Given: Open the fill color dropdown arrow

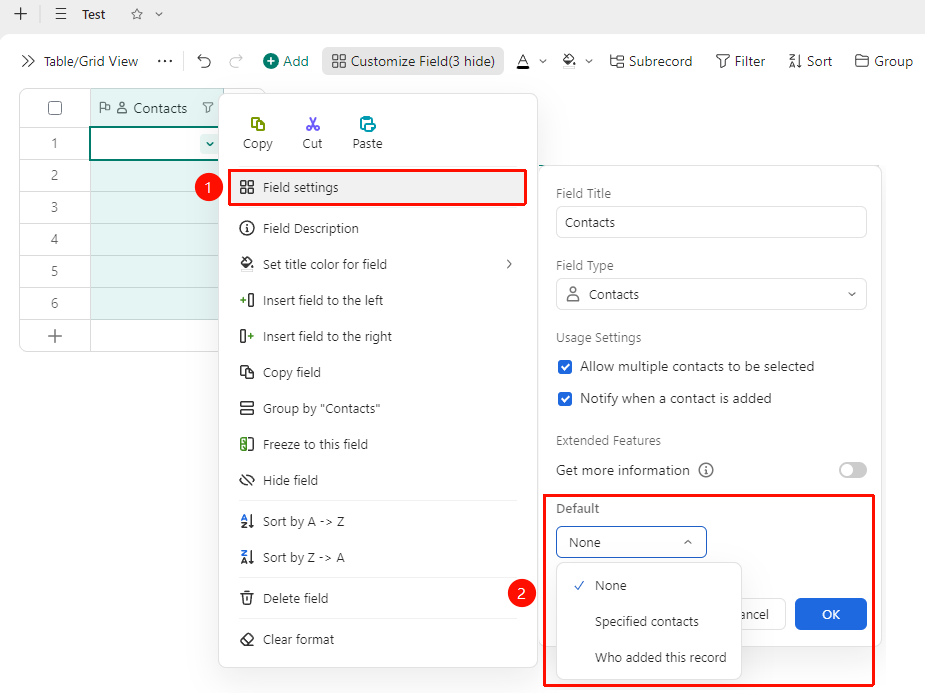Looking at the screenshot, I should pos(589,61).
